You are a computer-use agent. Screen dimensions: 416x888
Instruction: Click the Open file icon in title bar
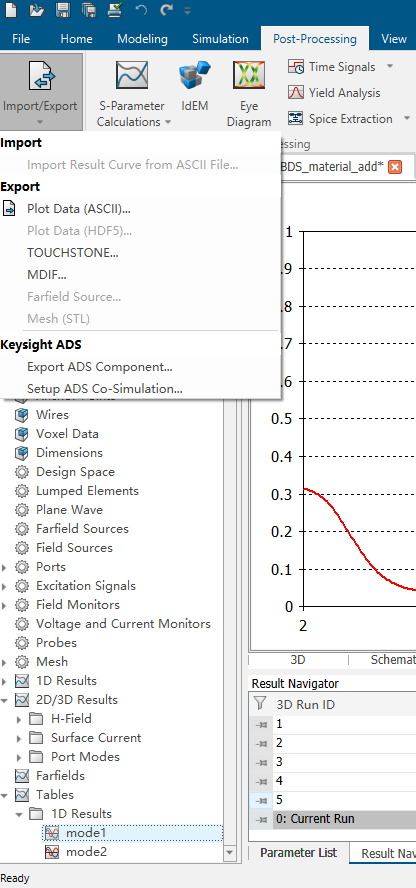37,10
